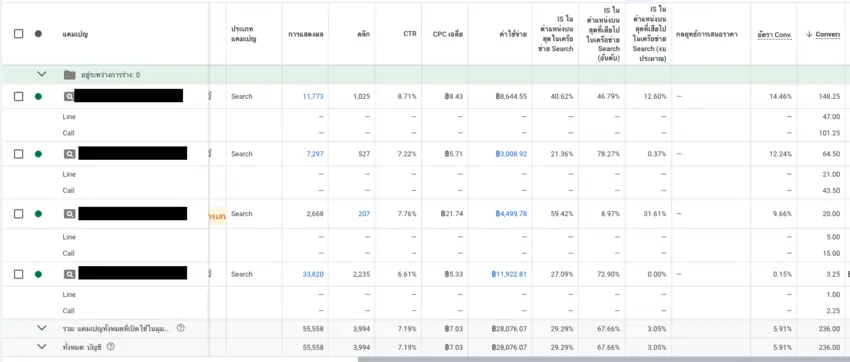Viewport: 850px width, 362px height.
Task: Sort by CPC เฉลี่ย column header
Action: pos(448,34)
